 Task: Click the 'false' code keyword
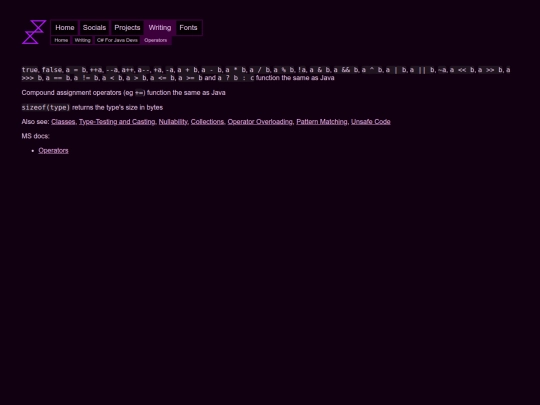52,70
